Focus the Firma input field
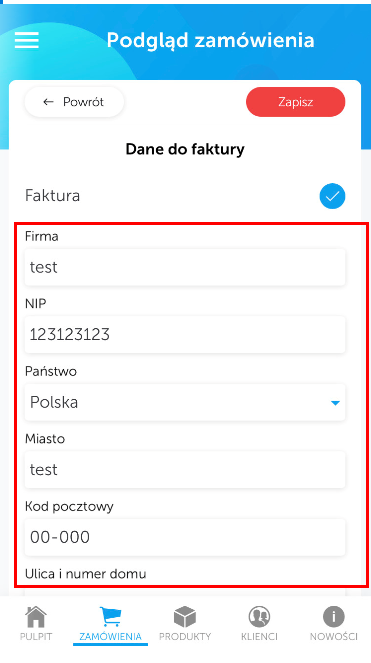The height and width of the screenshot is (663, 371). coord(185,267)
